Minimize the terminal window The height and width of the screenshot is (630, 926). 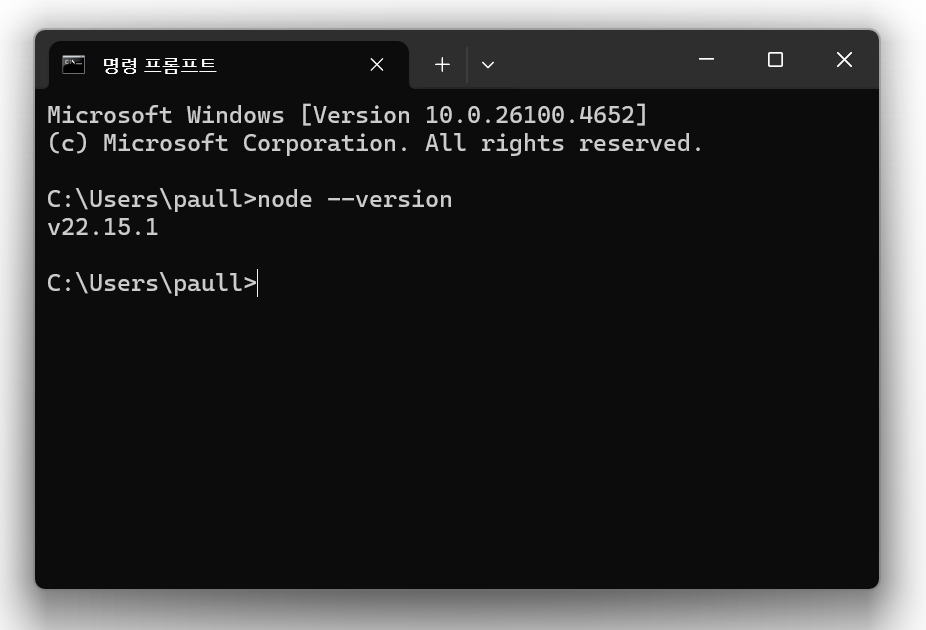(x=706, y=60)
